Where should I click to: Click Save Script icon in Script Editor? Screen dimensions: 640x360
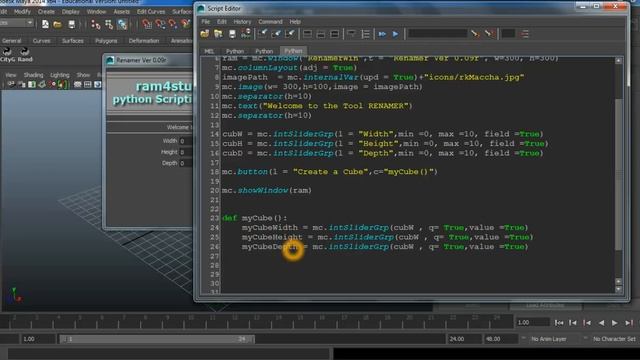(x=232, y=34)
